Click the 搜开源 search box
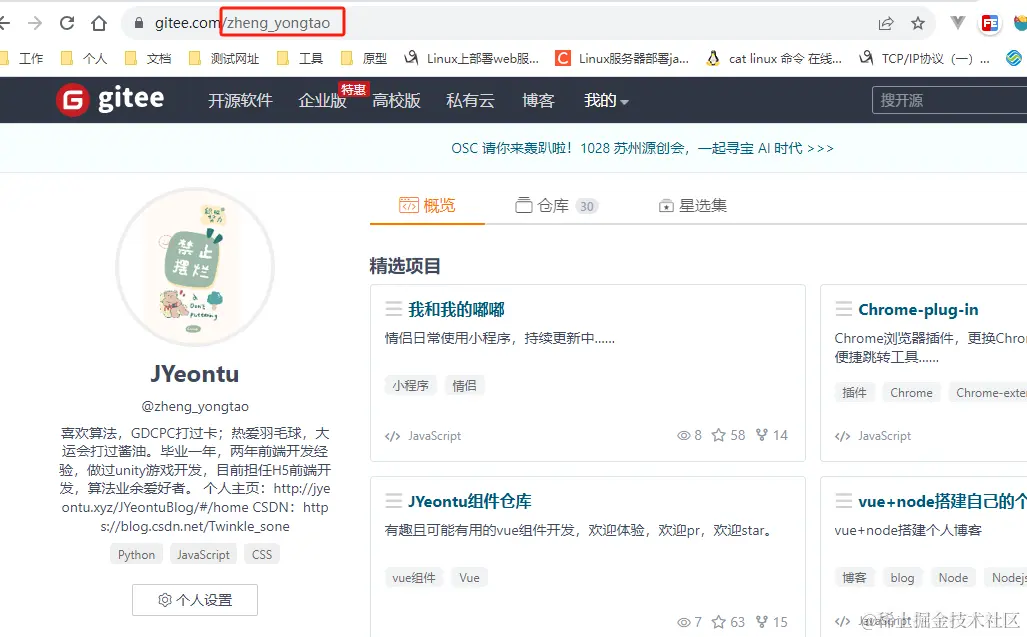The height and width of the screenshot is (637, 1027). 950,100
